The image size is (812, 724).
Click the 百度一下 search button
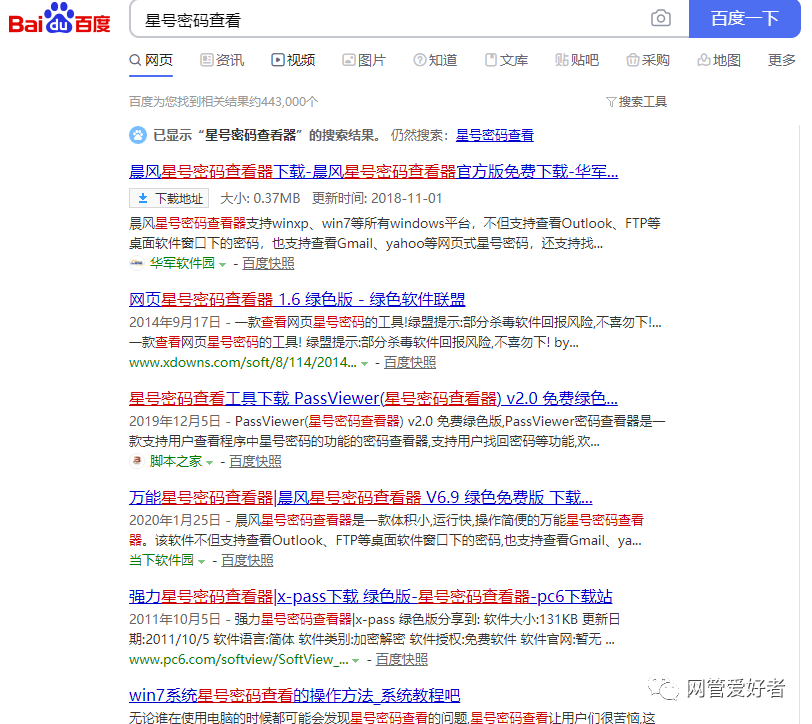click(745, 19)
